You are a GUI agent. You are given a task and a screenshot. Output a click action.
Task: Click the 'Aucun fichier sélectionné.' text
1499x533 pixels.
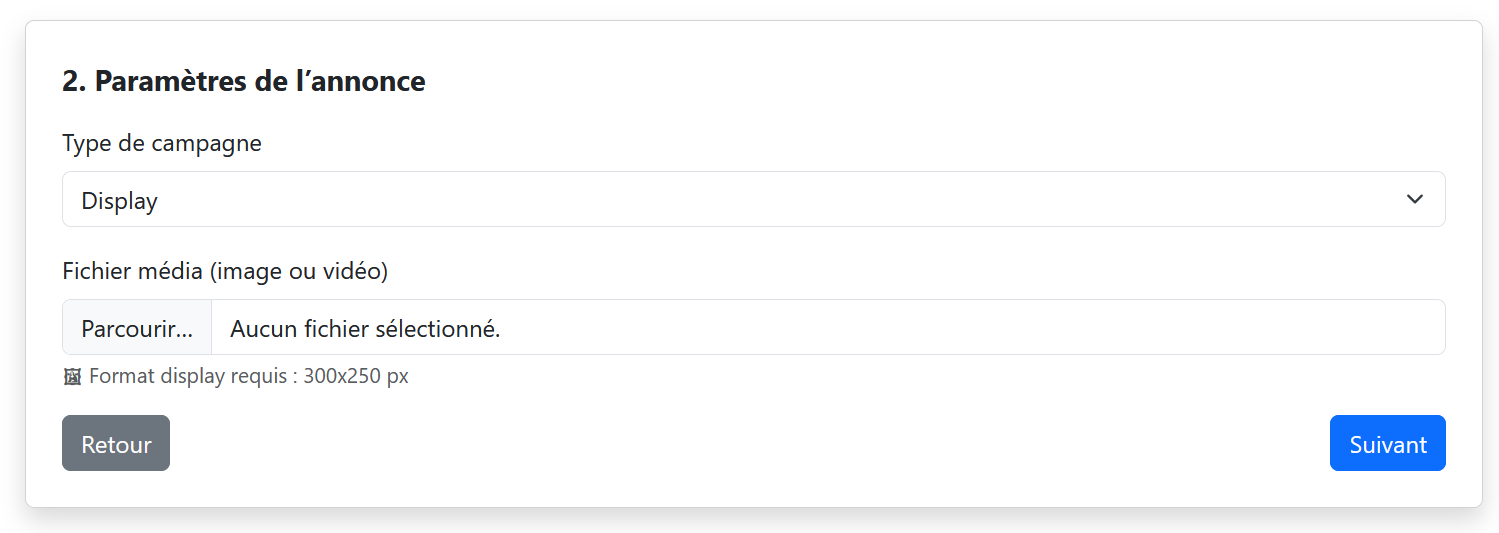(365, 328)
